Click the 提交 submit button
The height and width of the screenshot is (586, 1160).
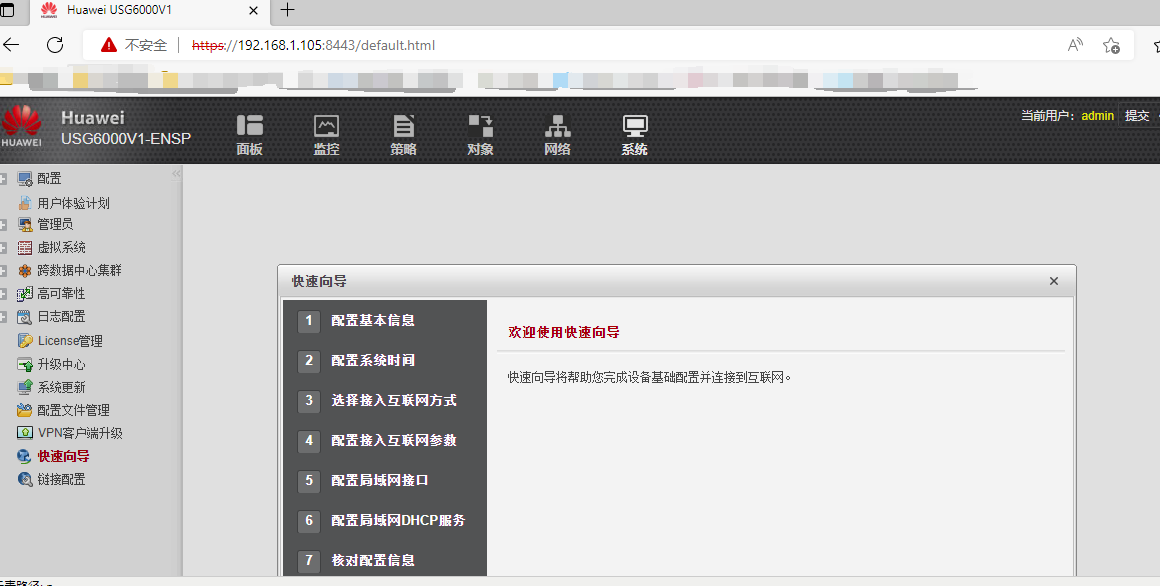(x=1137, y=115)
